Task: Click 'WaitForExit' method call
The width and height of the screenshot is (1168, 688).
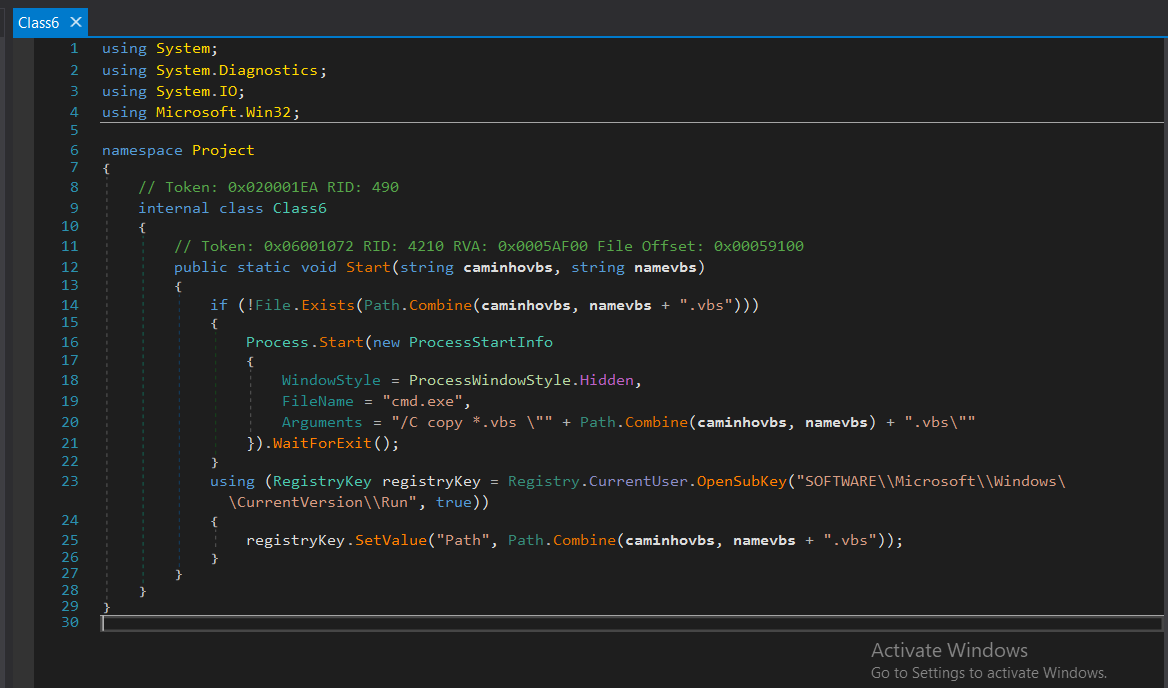Action: 322,443
